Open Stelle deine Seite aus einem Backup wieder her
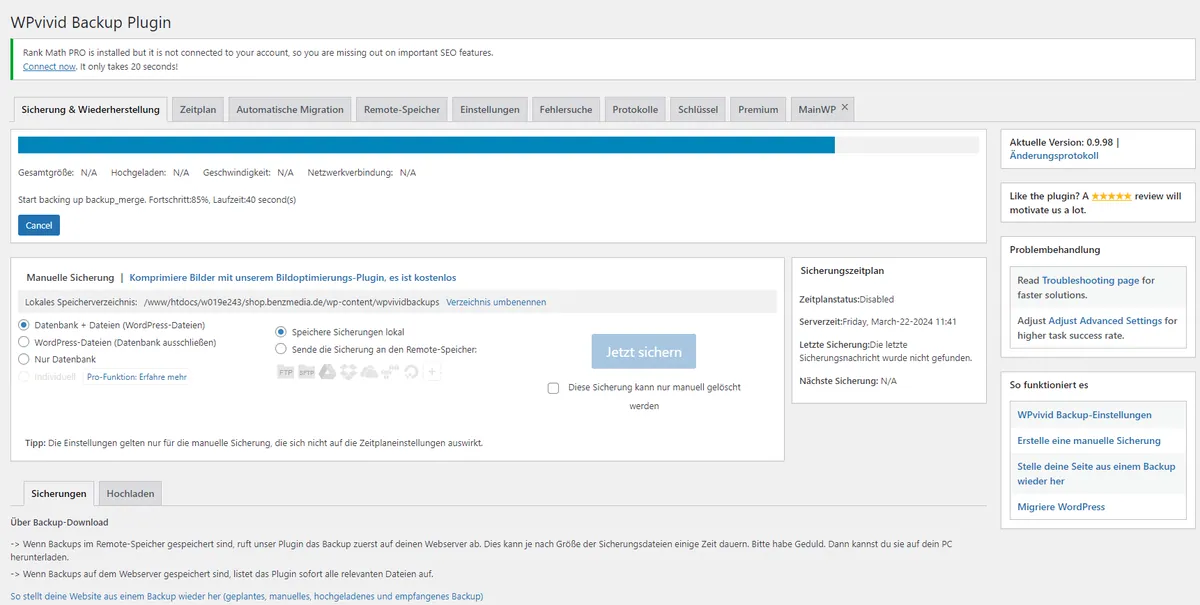 click(1096, 474)
